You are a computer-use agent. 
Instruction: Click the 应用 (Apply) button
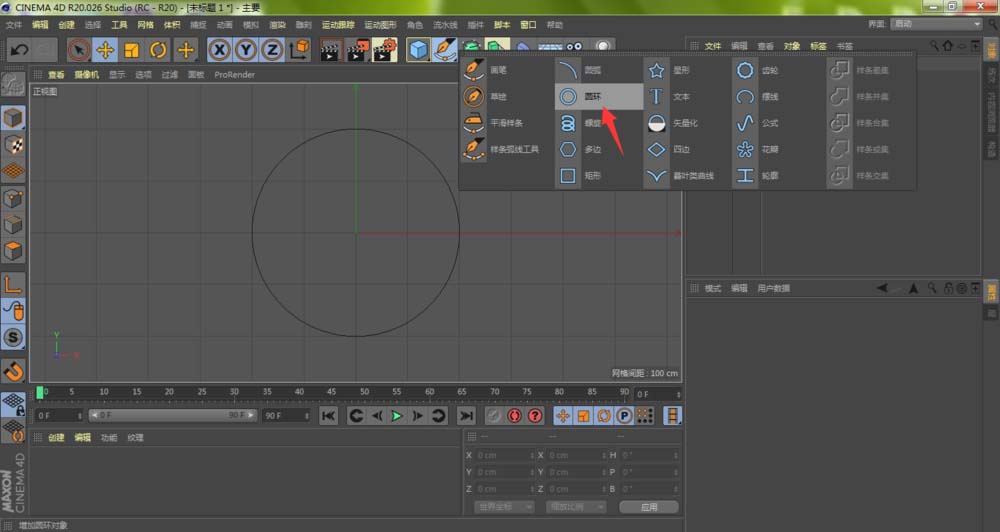[649, 507]
